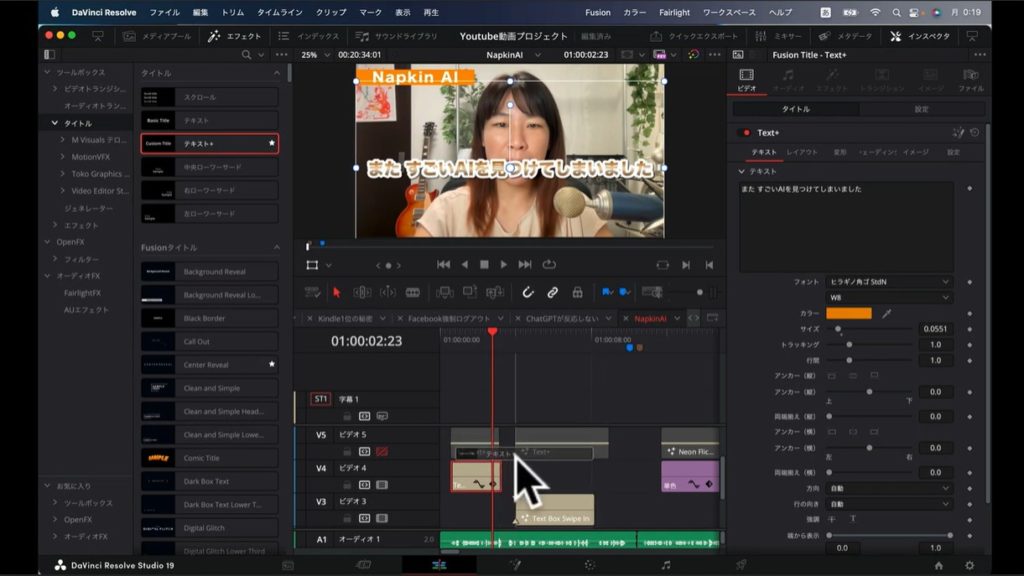Lock the Video 4 track
1024x576 pixels.
point(347,485)
